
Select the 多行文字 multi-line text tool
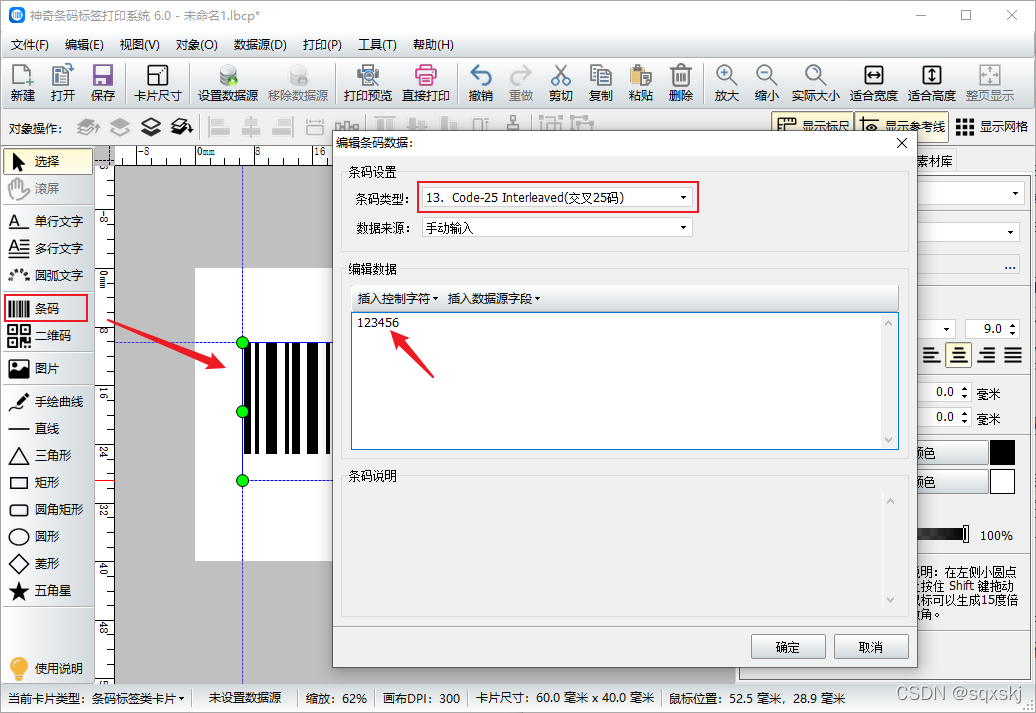click(46, 248)
